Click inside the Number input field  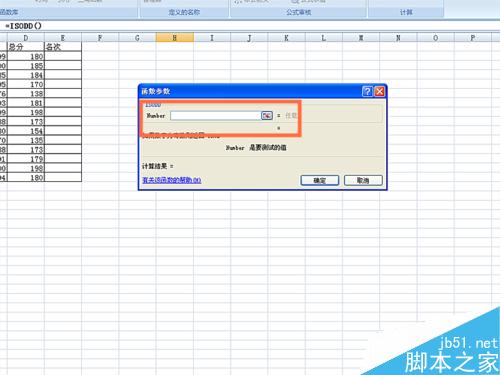tap(216, 116)
